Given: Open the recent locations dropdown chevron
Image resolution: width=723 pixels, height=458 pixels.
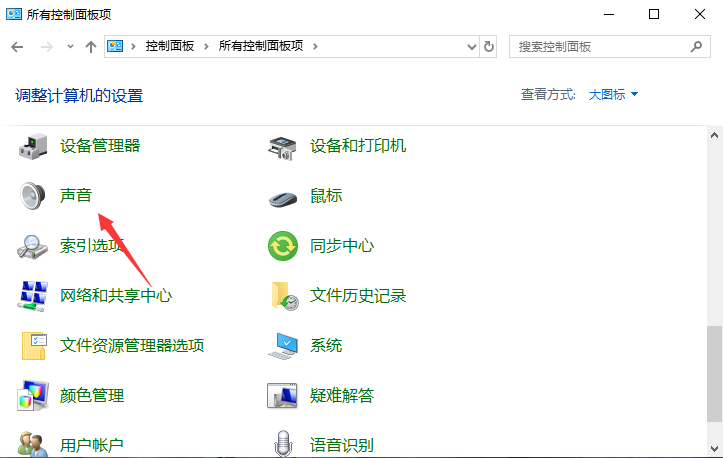Looking at the screenshot, I should 70,47.
